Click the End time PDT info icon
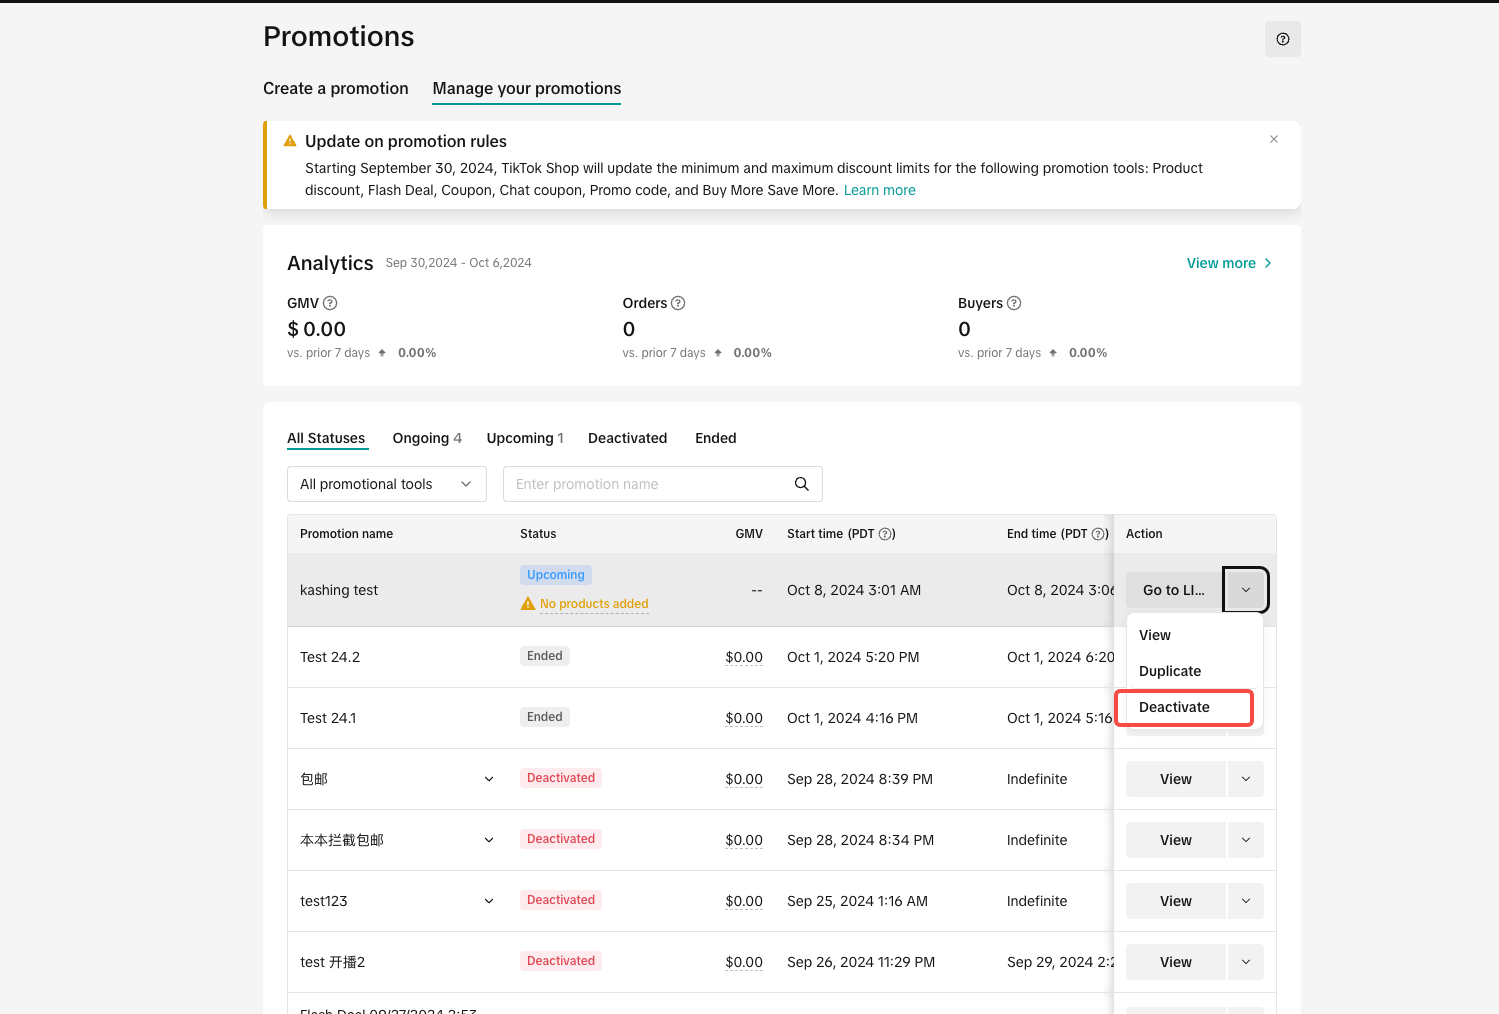 click(1099, 534)
